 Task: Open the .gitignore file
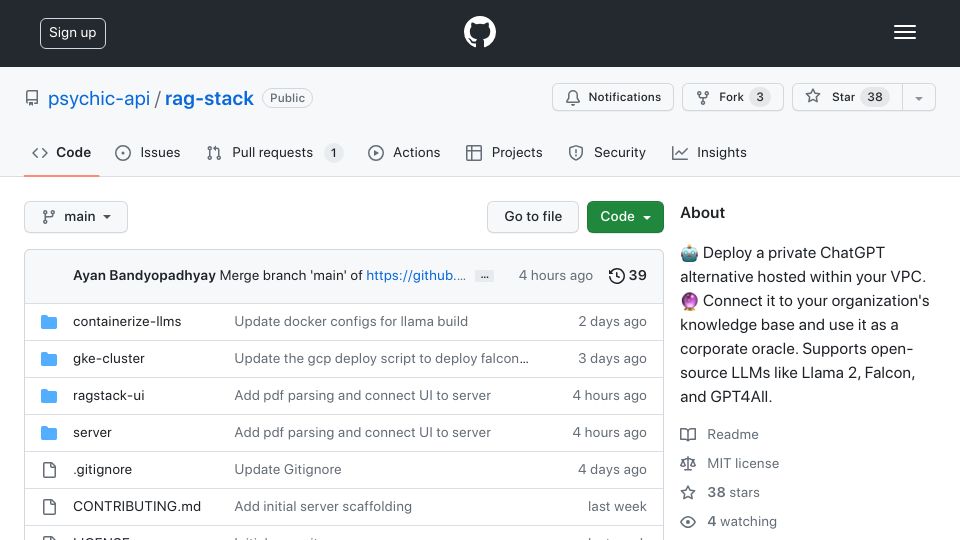click(102, 470)
